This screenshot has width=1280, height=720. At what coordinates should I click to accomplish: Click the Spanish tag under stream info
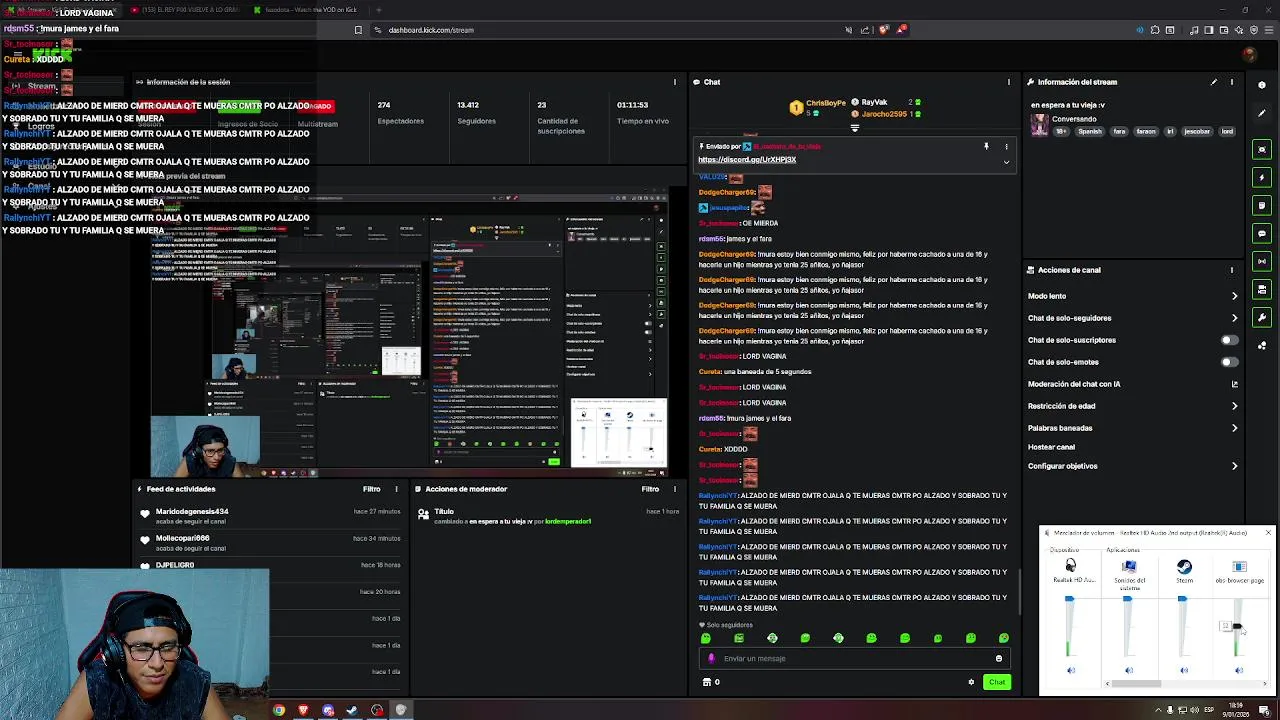pos(1090,131)
